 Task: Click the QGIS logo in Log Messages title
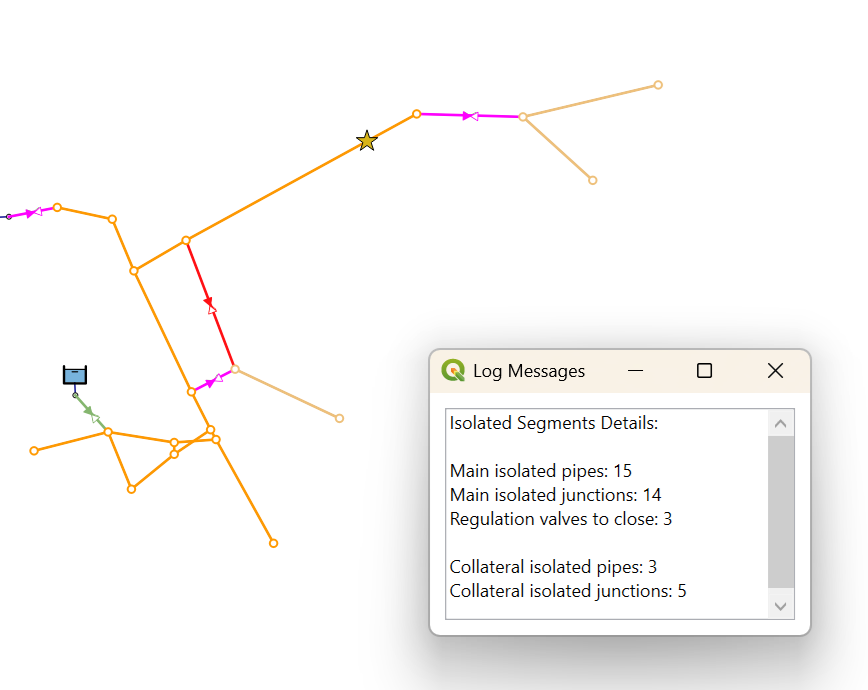click(x=453, y=371)
